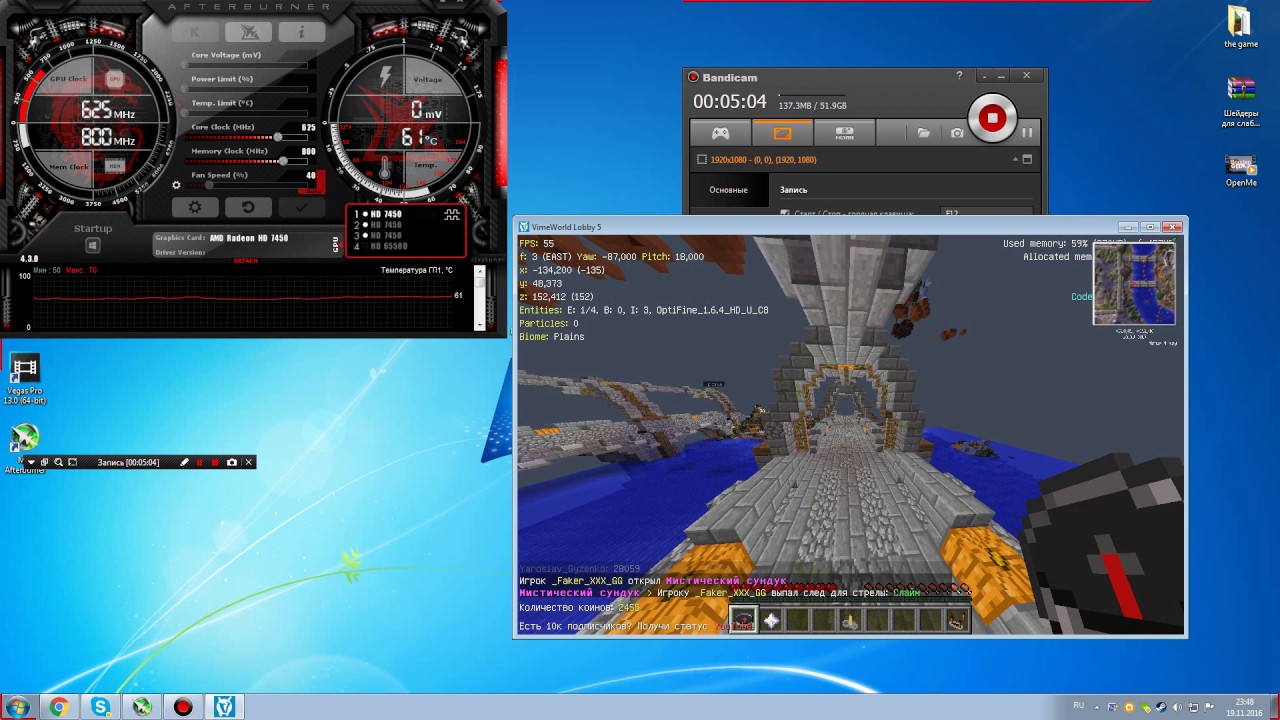
Task: Select Bandicam screen rectangle mode
Action: [782, 132]
